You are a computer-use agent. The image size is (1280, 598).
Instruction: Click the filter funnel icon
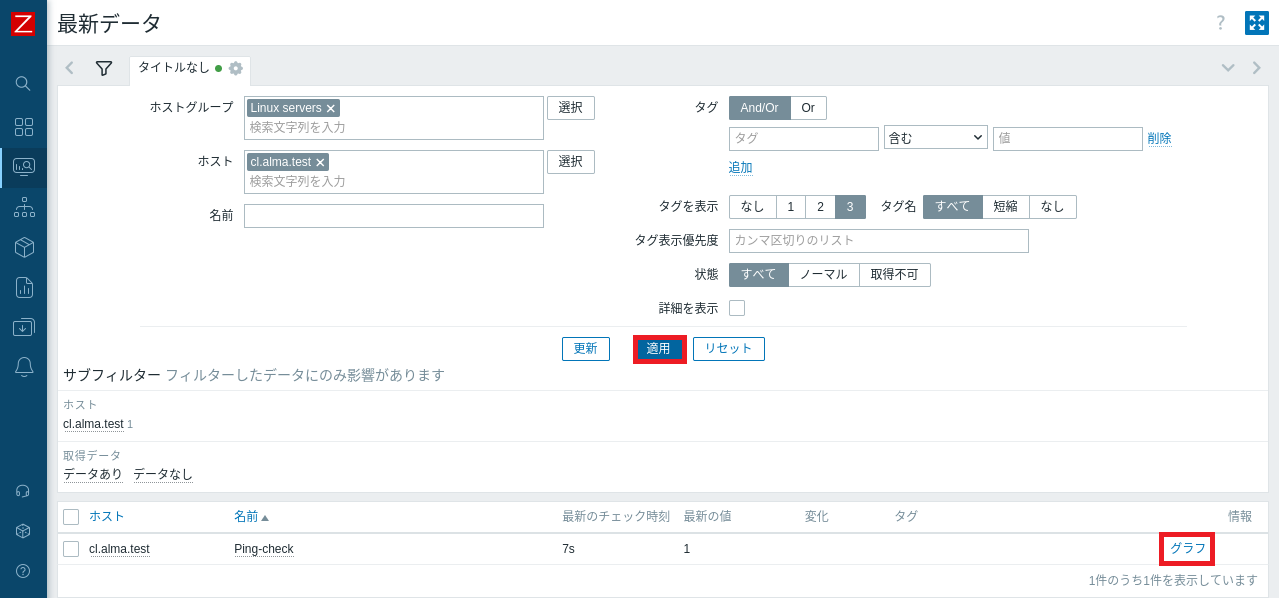pos(104,68)
